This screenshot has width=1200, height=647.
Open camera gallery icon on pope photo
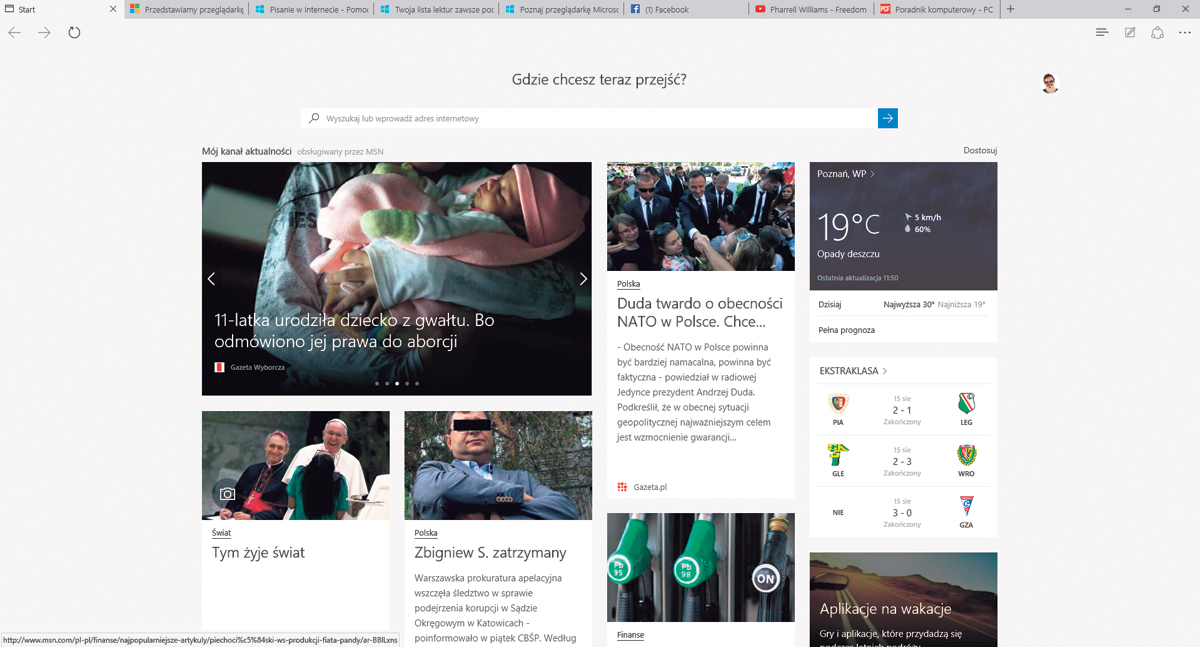(227, 494)
